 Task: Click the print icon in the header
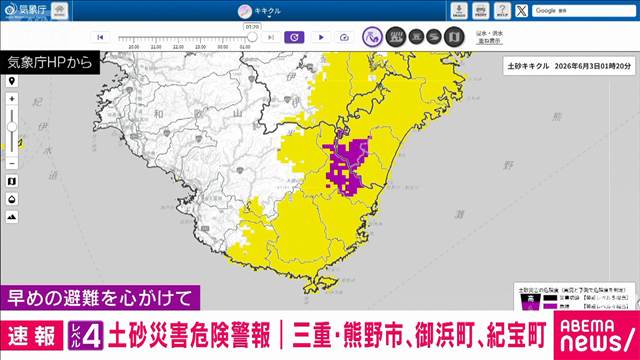(481, 11)
